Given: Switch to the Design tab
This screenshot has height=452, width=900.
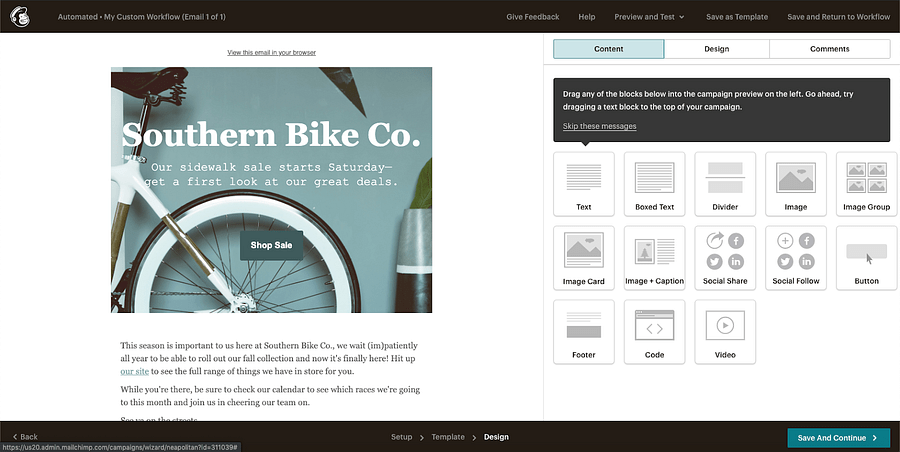Looking at the screenshot, I should pyautogui.click(x=716, y=49).
